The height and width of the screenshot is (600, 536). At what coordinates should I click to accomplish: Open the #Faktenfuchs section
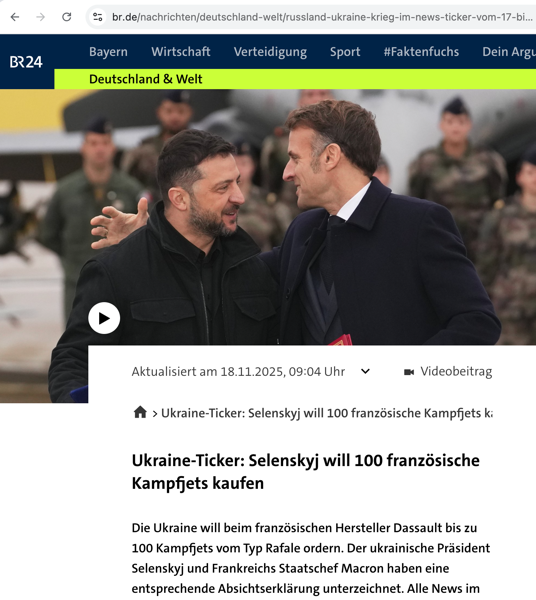[421, 52]
